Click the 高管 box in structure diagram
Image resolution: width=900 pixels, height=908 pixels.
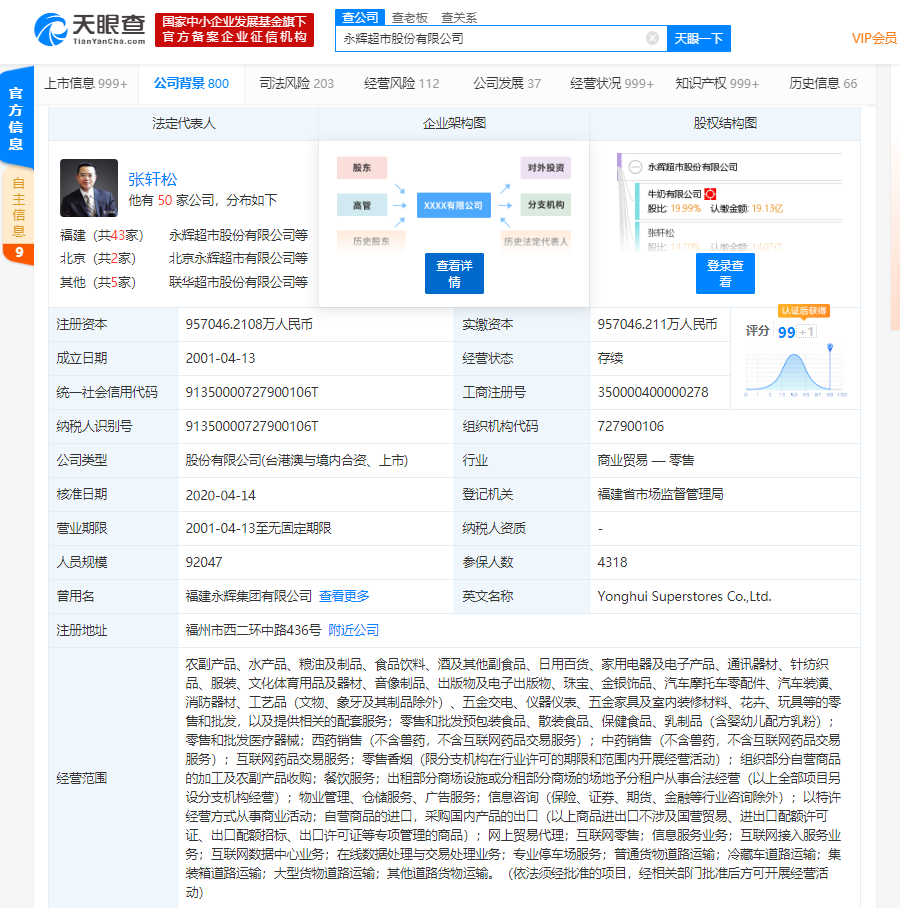pyautogui.click(x=362, y=205)
